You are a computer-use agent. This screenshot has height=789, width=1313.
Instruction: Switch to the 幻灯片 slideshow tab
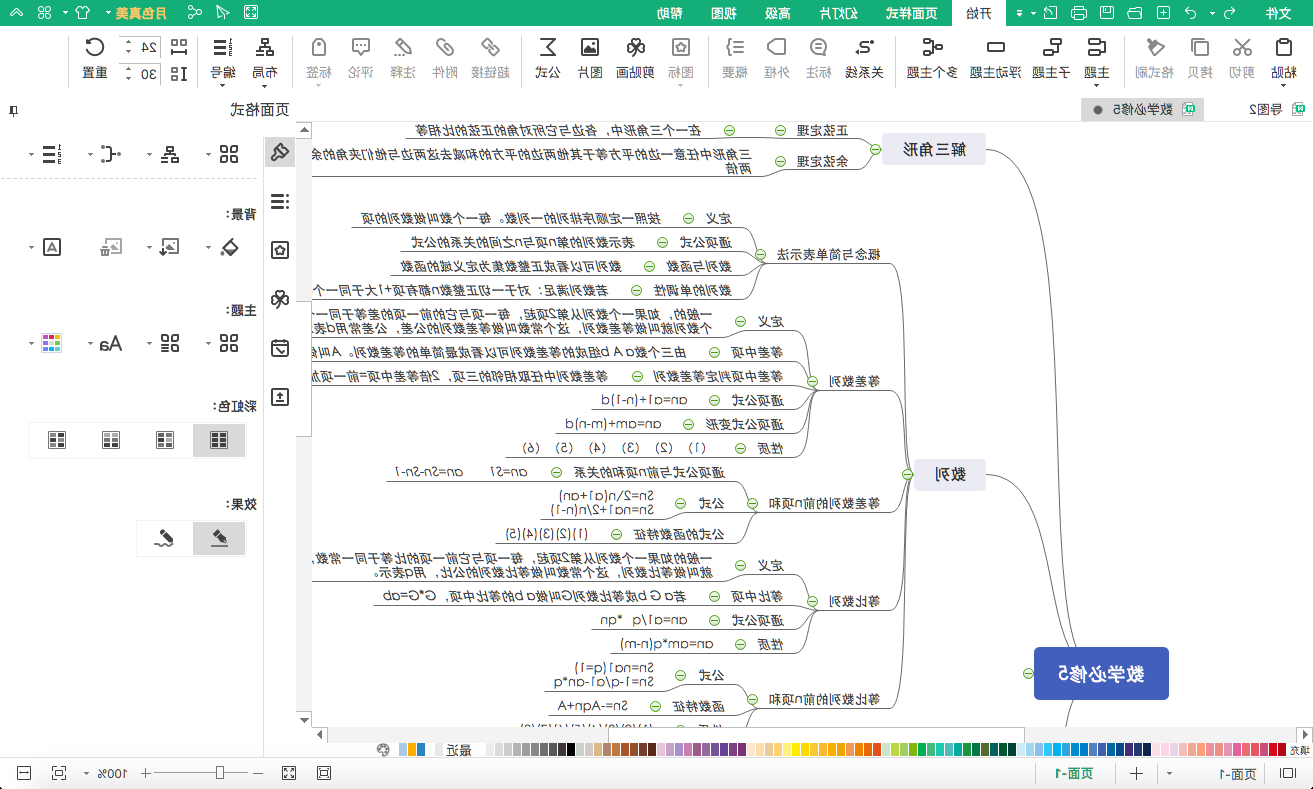(840, 13)
